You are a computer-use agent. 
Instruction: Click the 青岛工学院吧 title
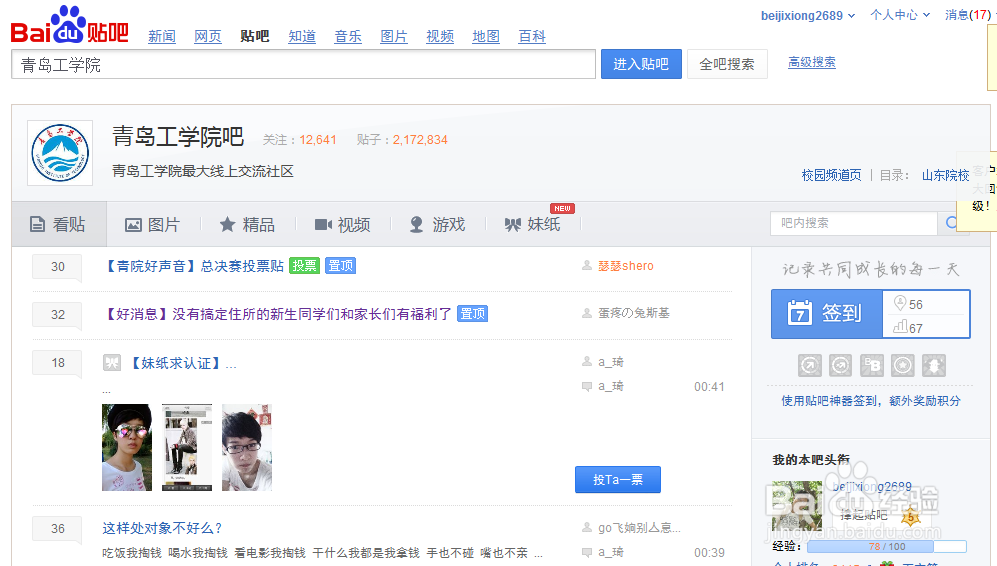click(x=178, y=137)
